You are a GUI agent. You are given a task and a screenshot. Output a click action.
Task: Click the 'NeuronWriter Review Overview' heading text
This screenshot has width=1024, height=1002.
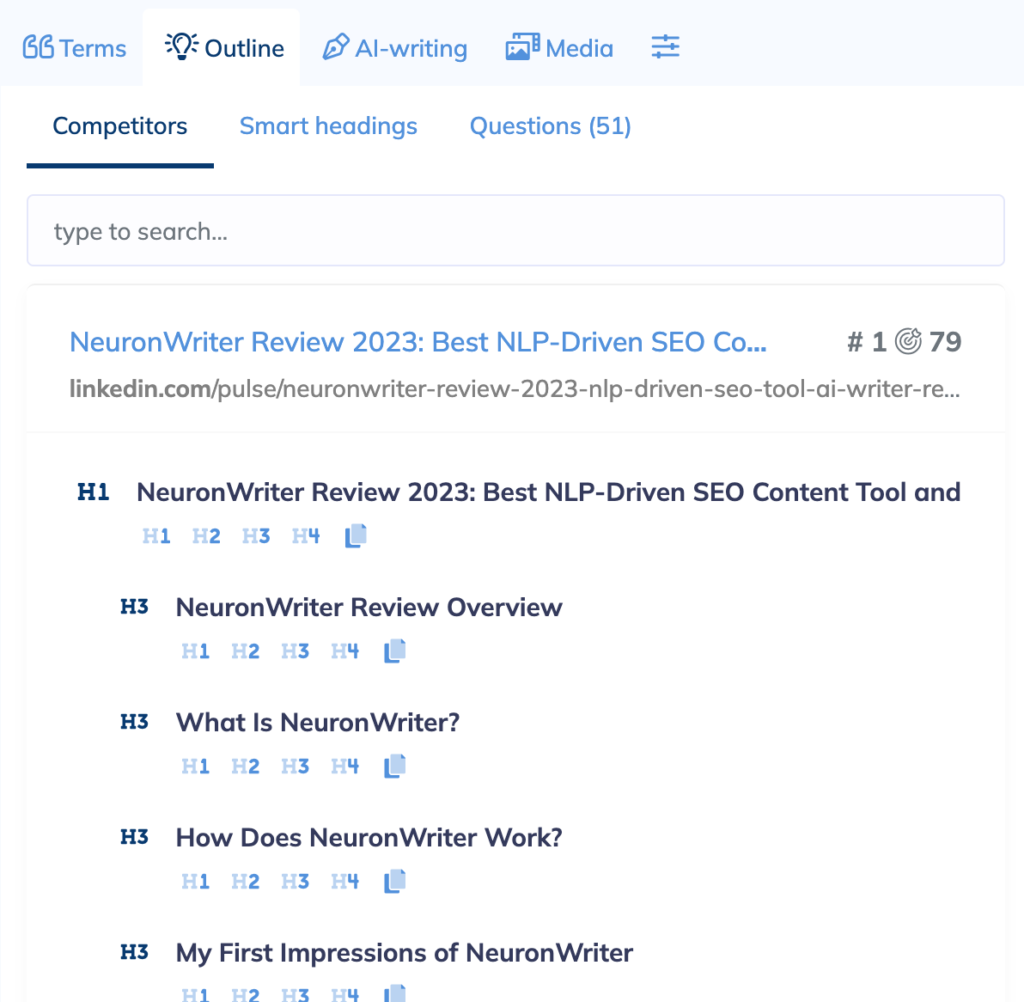coord(369,607)
